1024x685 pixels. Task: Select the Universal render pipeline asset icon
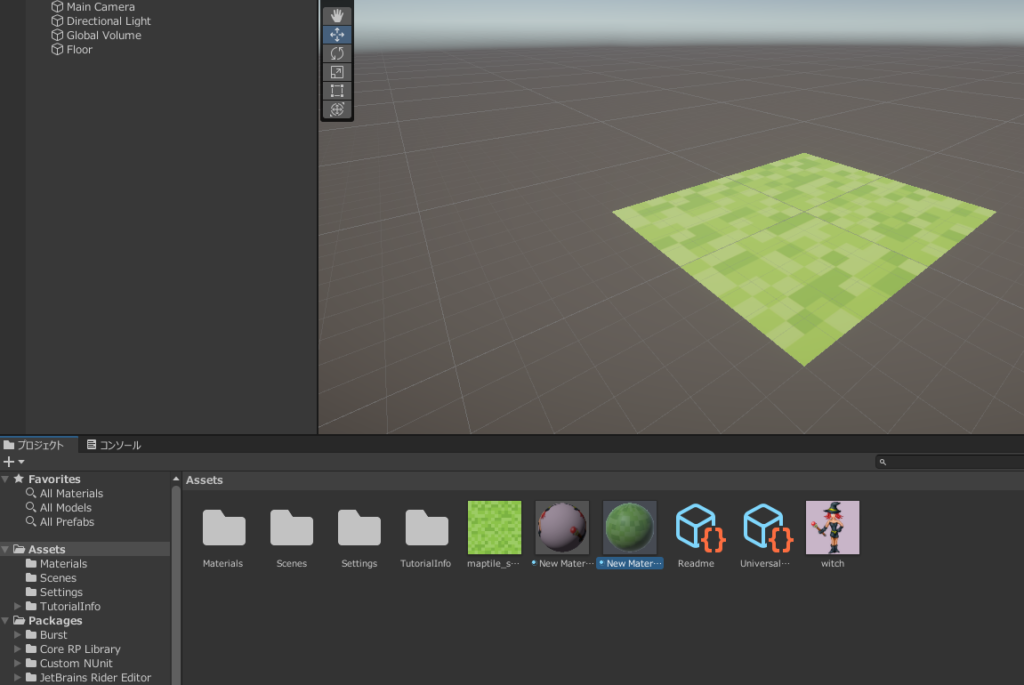pos(765,527)
